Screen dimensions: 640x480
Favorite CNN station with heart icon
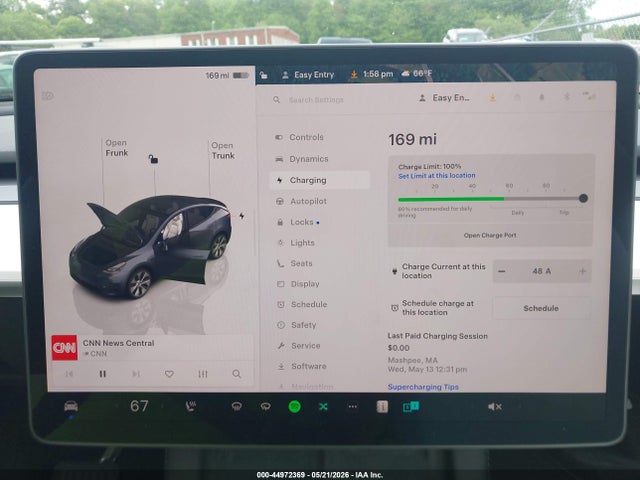point(169,374)
